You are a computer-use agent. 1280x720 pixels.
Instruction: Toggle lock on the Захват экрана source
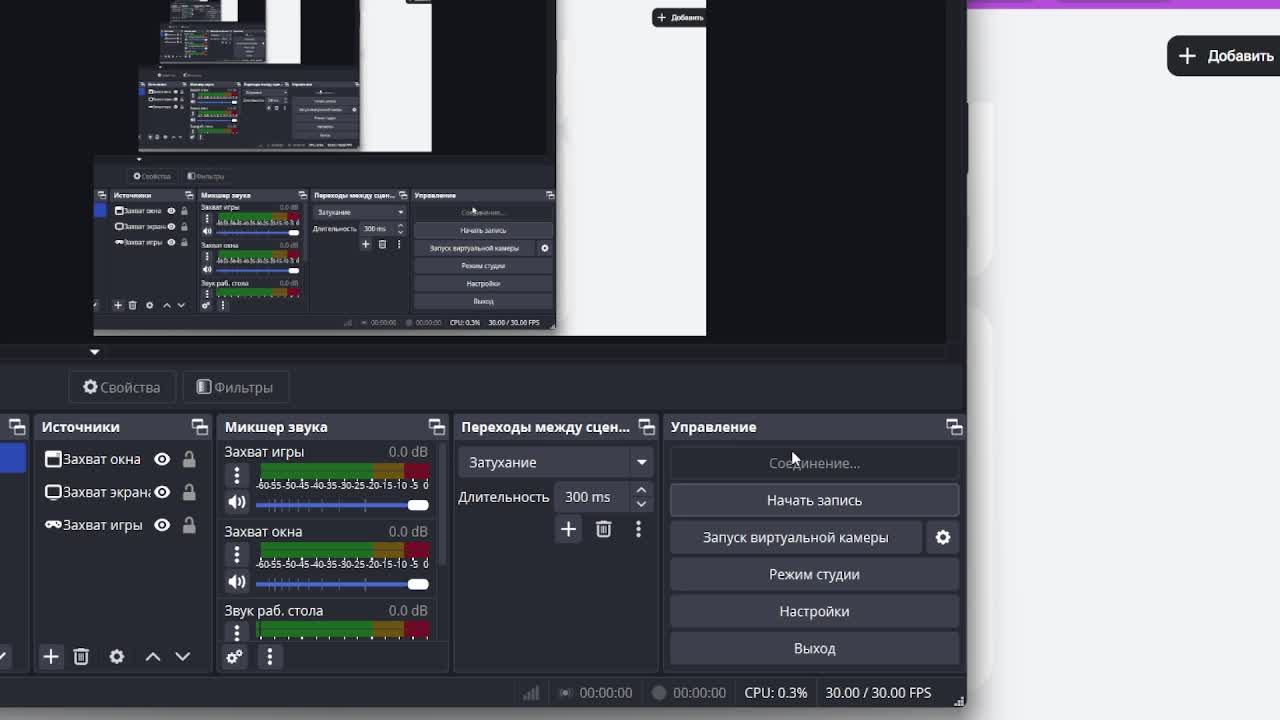pyautogui.click(x=189, y=492)
